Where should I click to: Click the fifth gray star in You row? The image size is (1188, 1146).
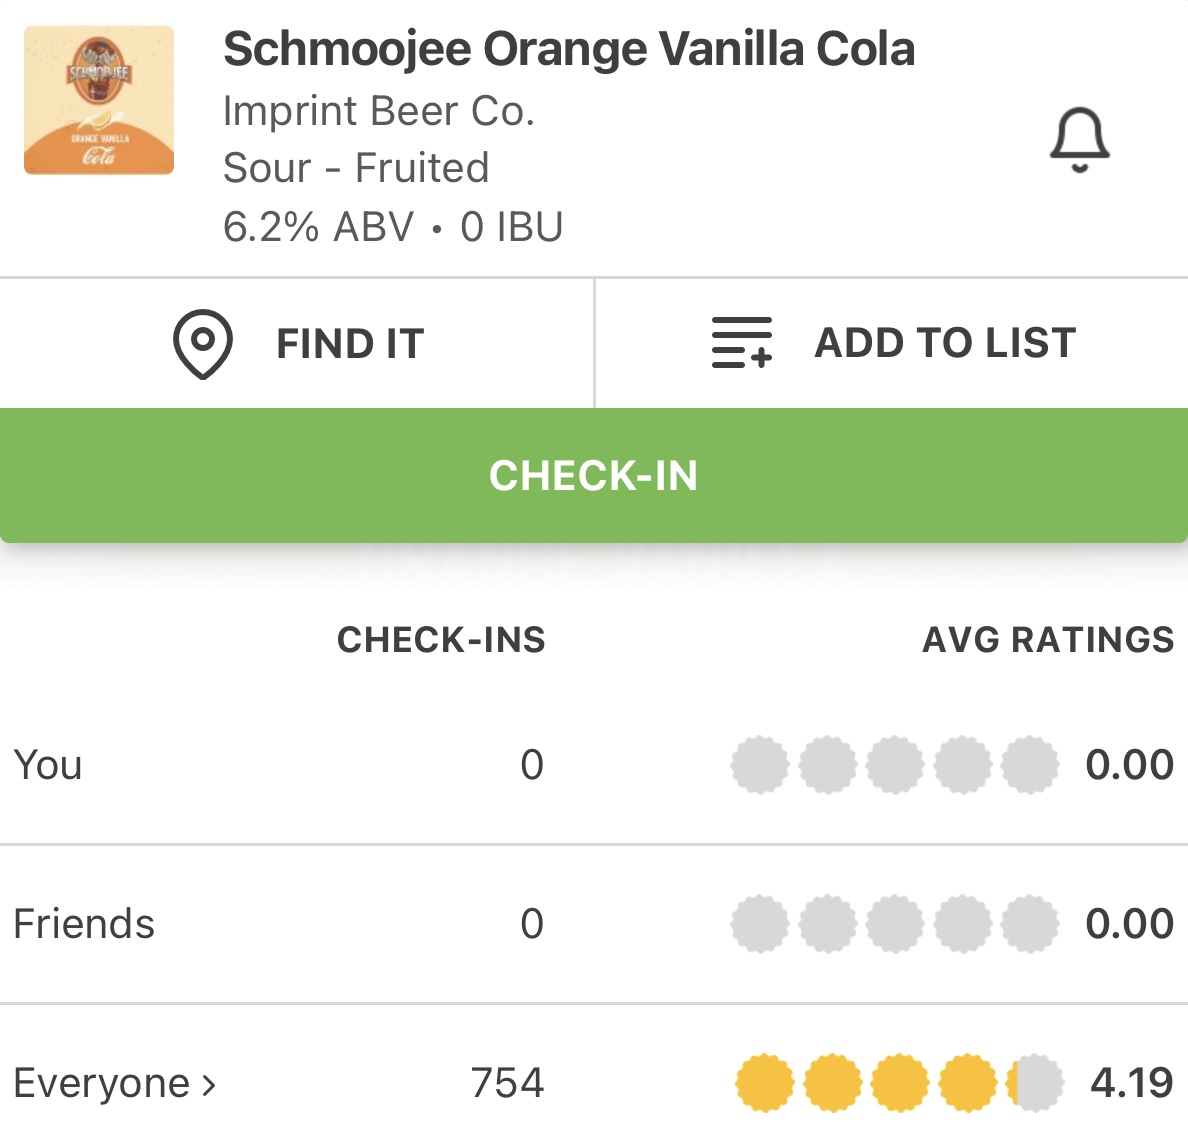[1030, 765]
